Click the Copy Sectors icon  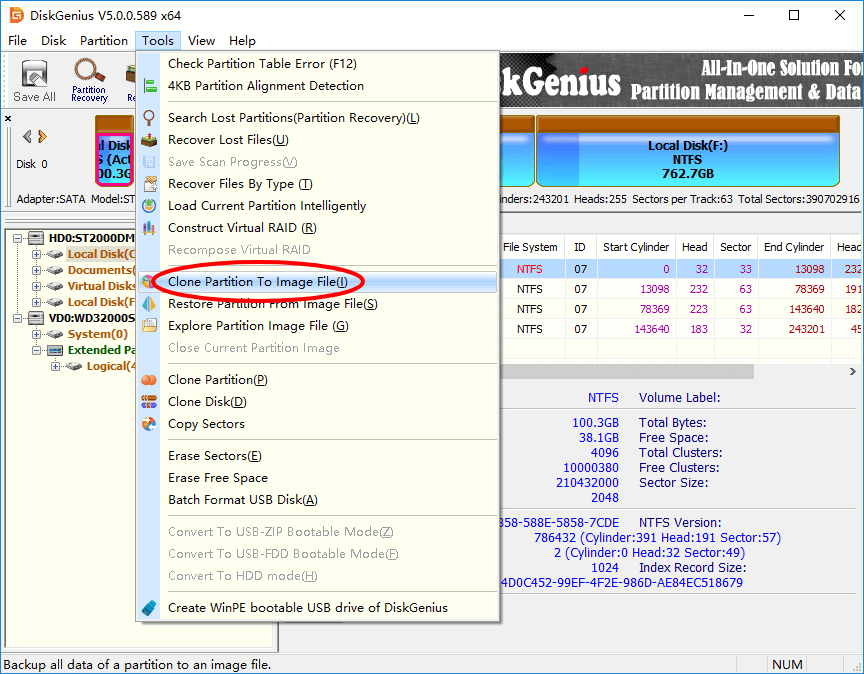point(149,424)
